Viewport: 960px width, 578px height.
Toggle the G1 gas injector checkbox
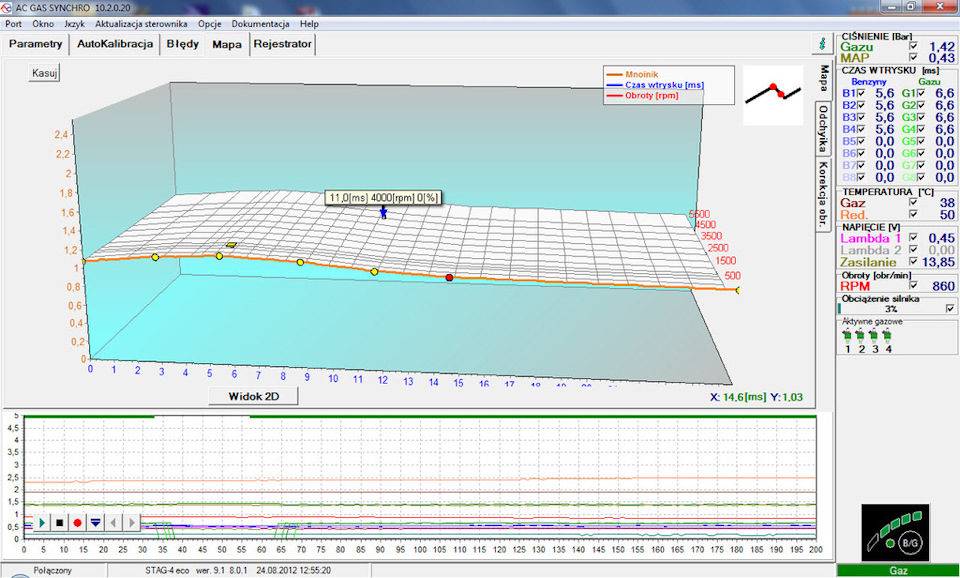(x=920, y=94)
